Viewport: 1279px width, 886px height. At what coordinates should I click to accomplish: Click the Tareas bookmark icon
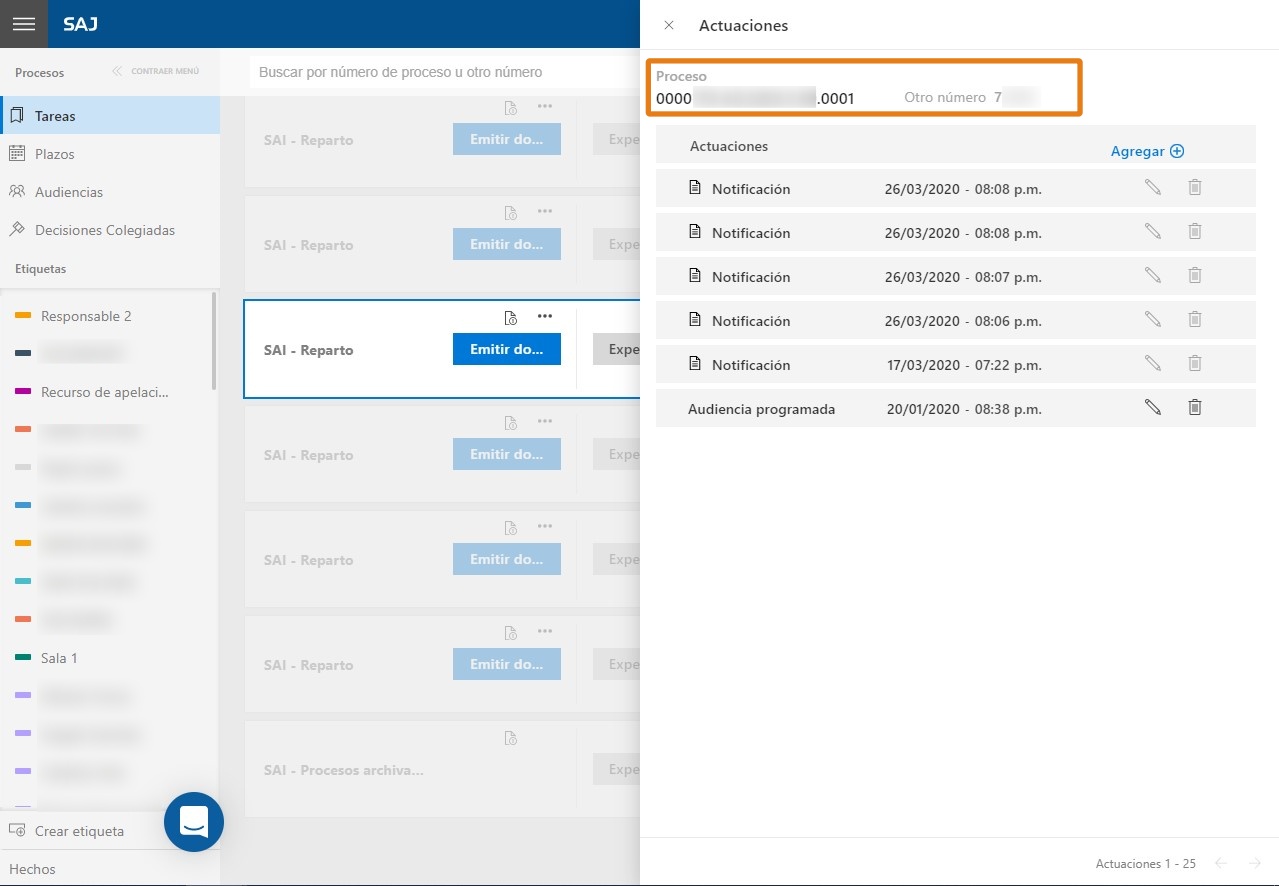17,115
